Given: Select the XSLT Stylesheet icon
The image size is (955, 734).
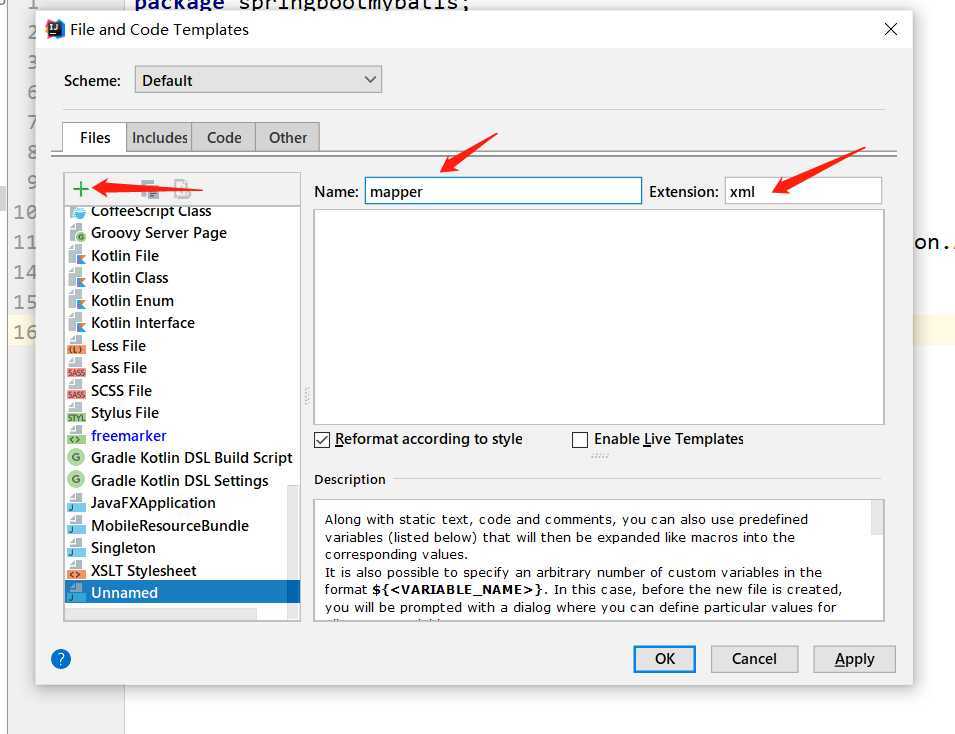Looking at the screenshot, I should point(77,570).
